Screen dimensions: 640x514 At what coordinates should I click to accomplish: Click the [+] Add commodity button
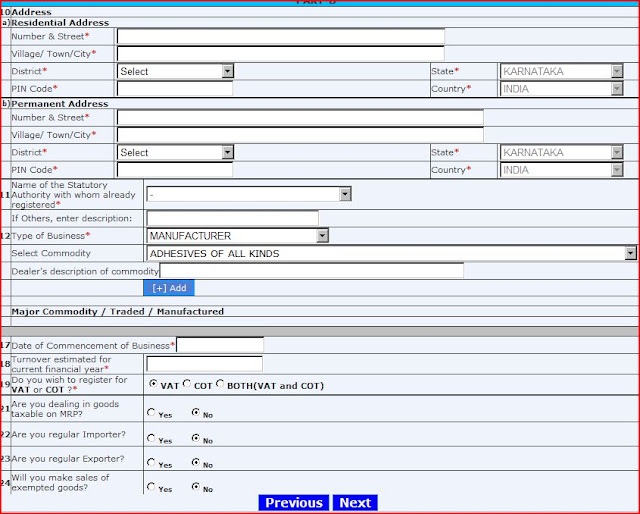[x=169, y=288]
